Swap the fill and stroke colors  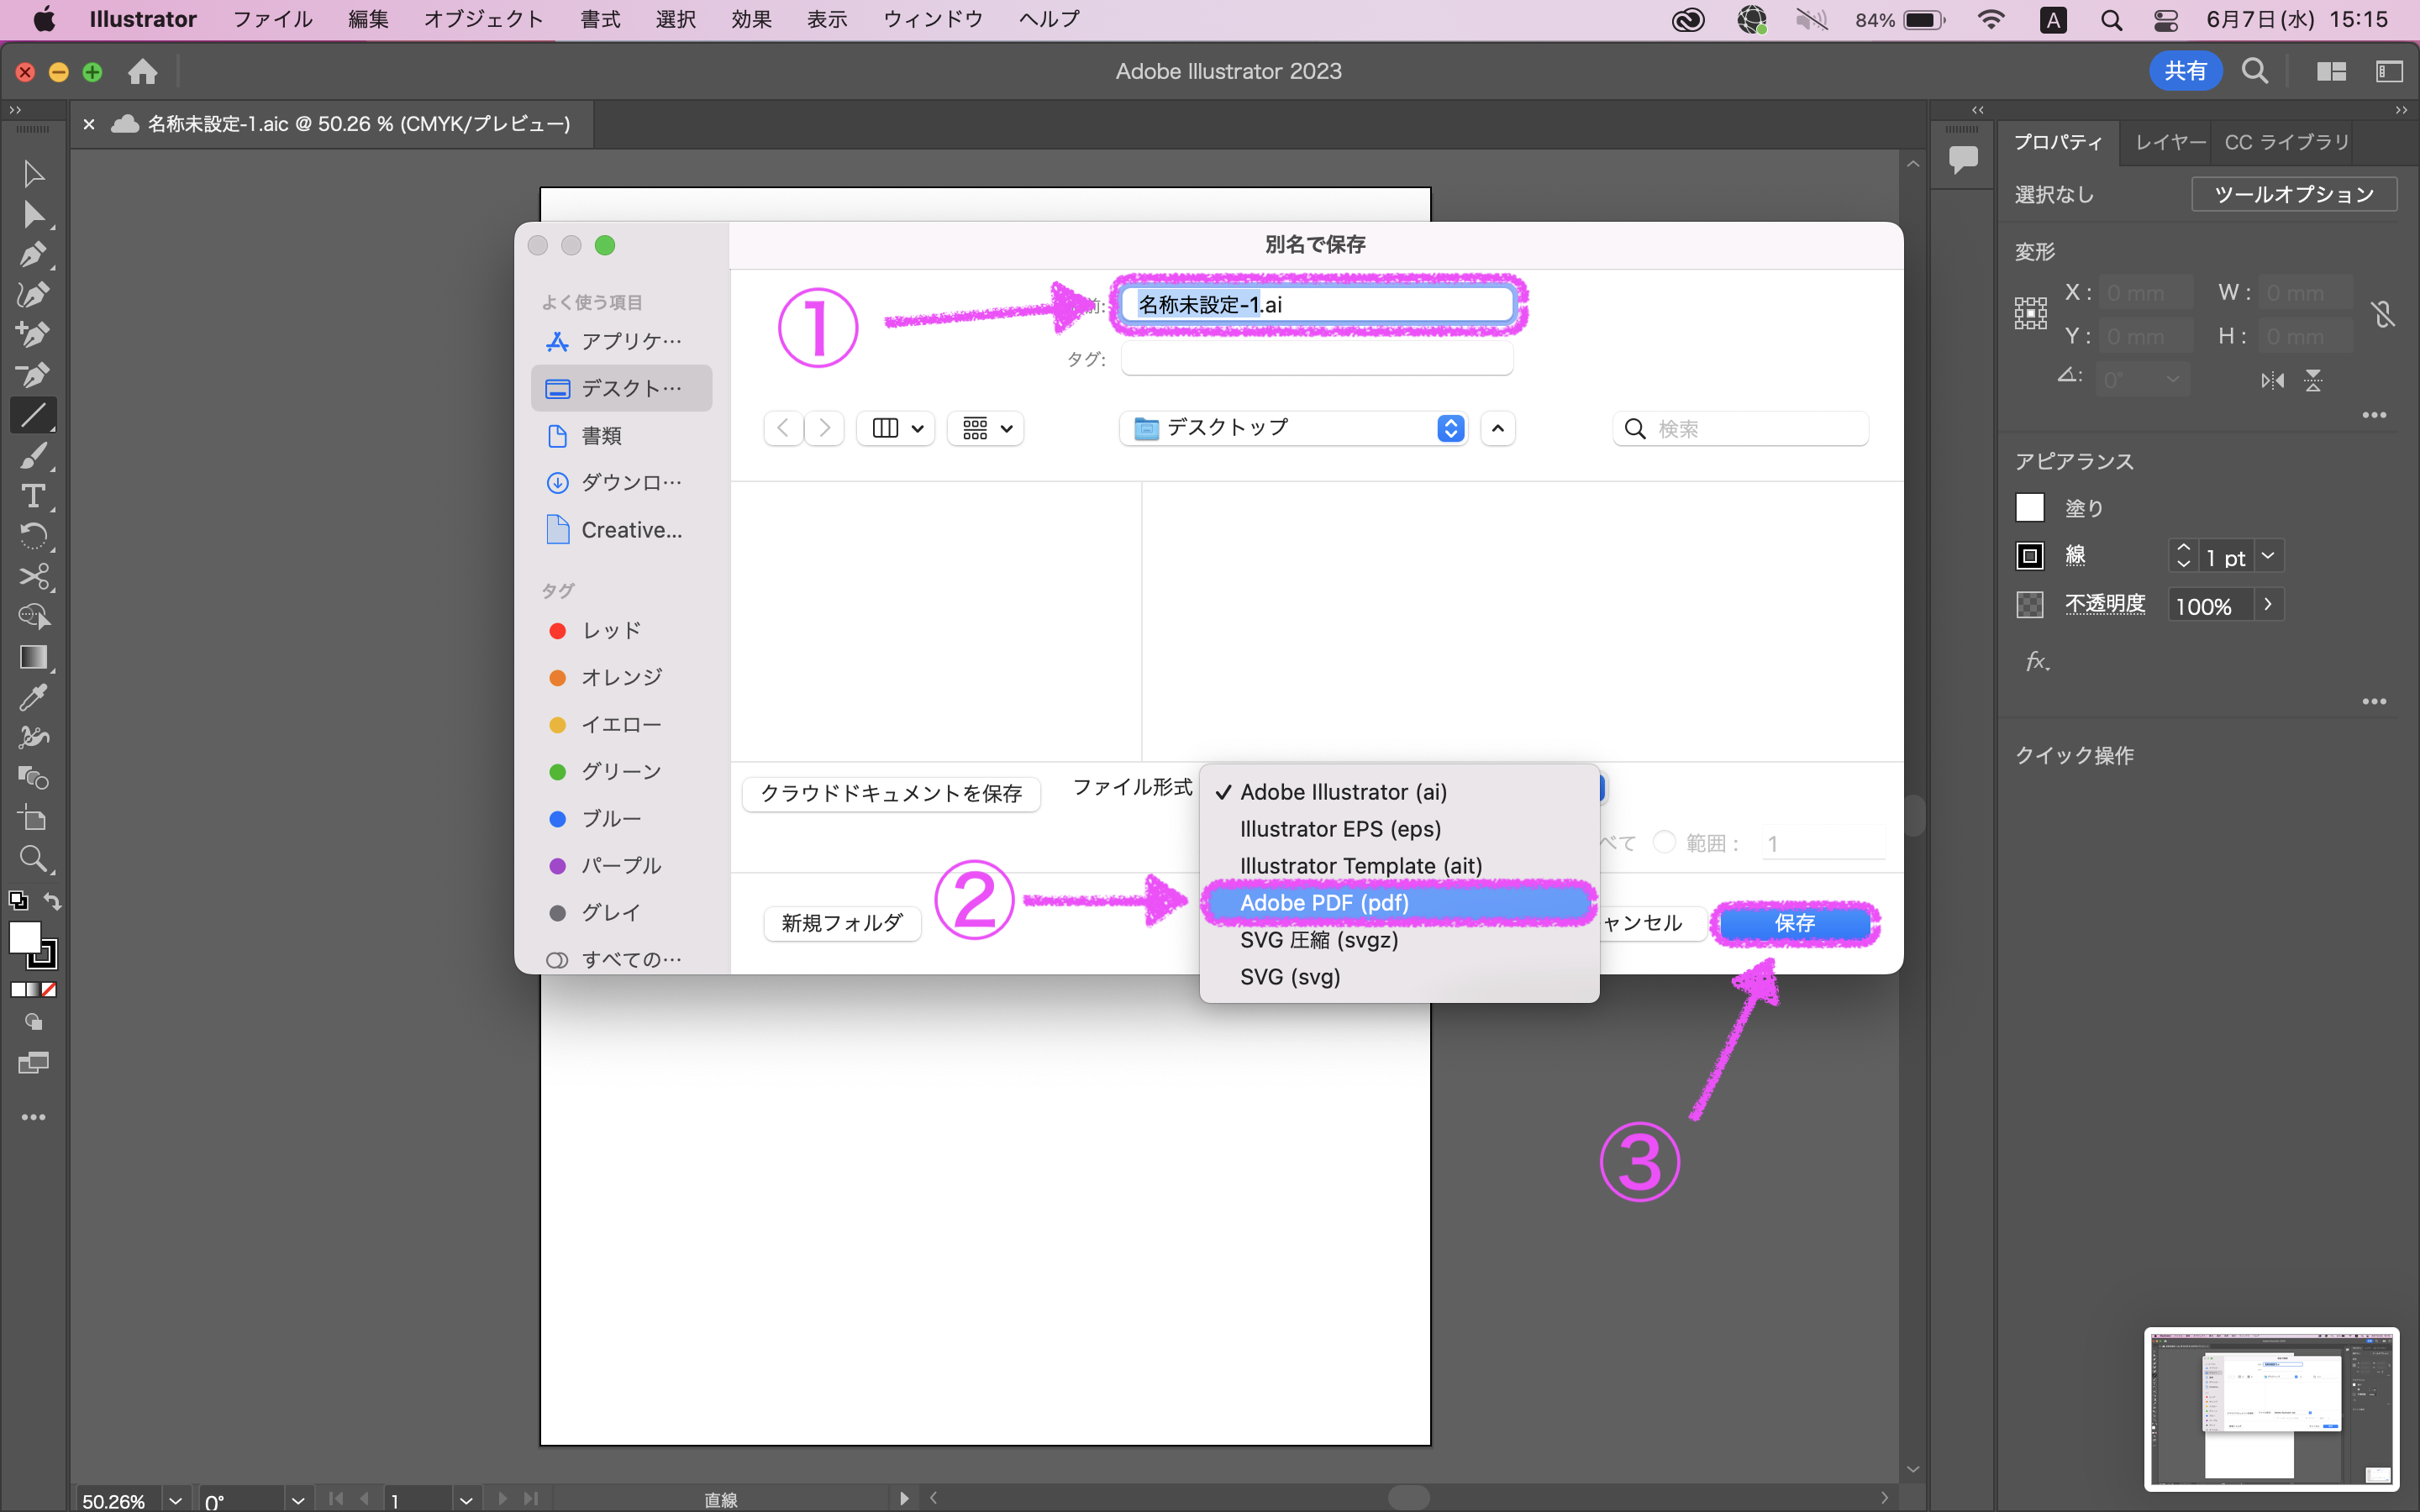(x=53, y=900)
